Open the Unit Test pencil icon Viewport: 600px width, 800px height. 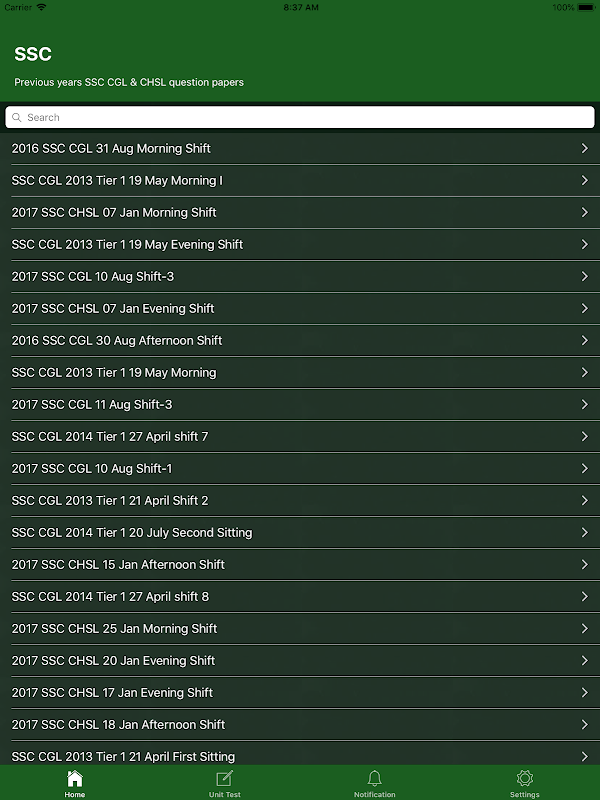[225, 779]
